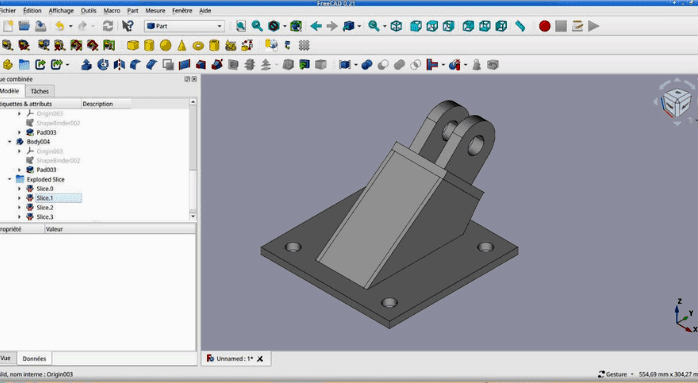
Task: Create a new document
Action: tap(8, 26)
